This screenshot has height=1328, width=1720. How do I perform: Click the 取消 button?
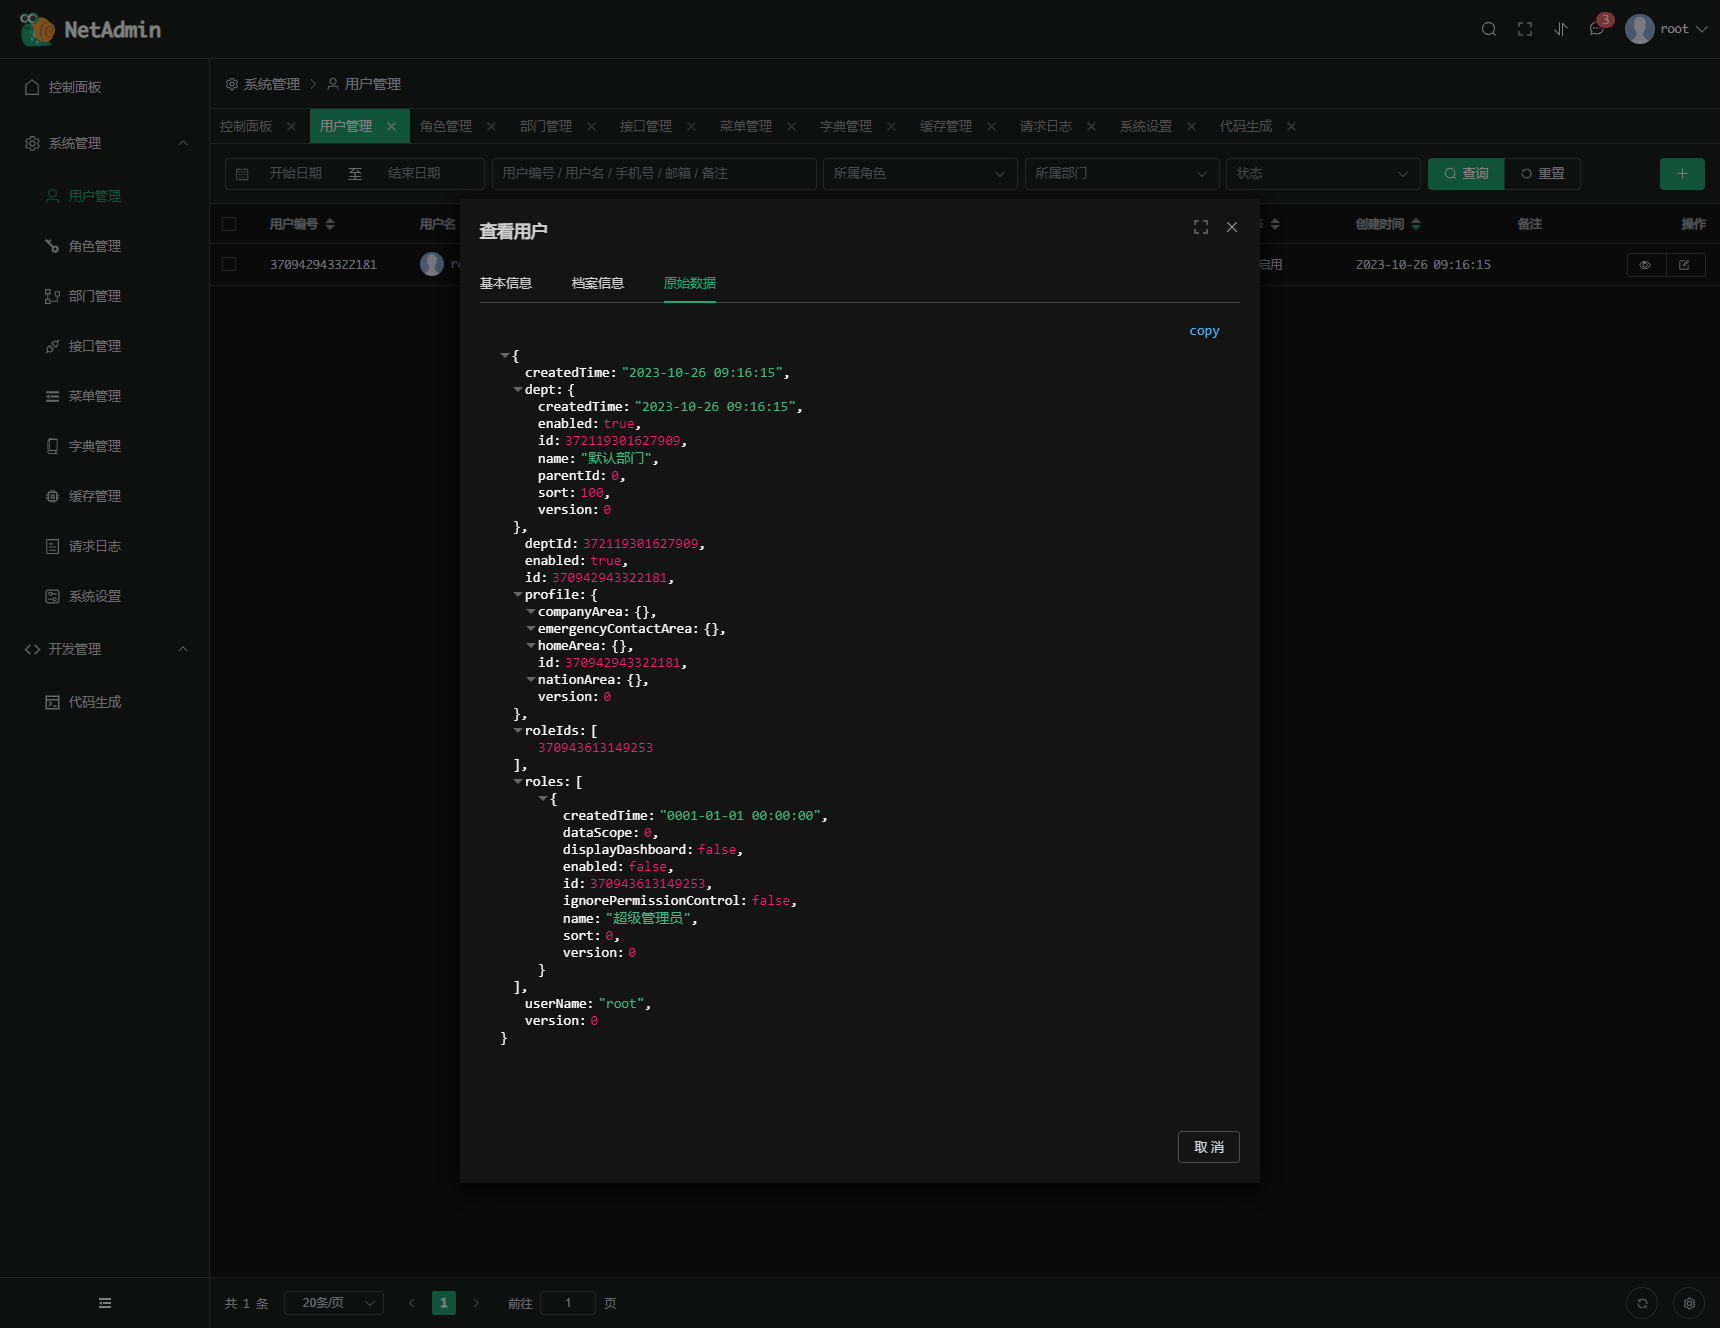coord(1208,1147)
